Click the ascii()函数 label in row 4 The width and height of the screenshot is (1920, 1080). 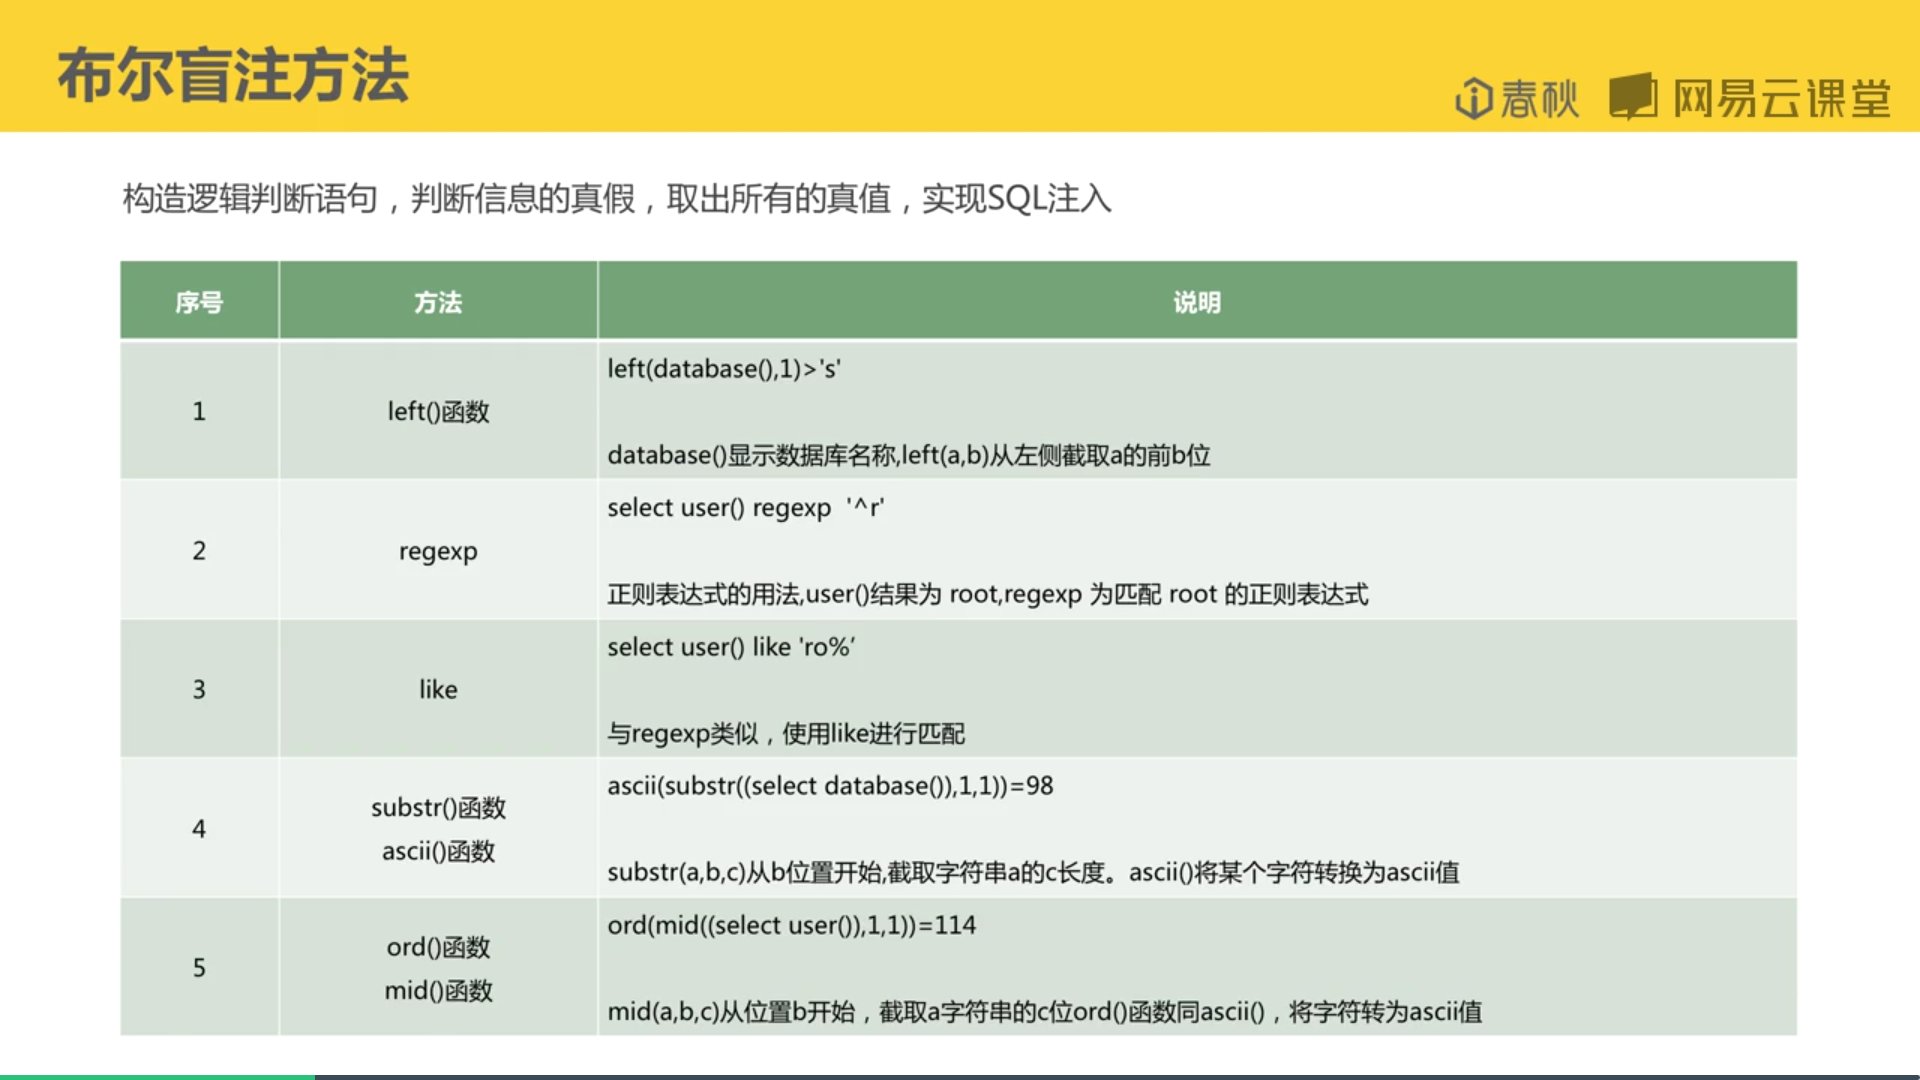(438, 851)
